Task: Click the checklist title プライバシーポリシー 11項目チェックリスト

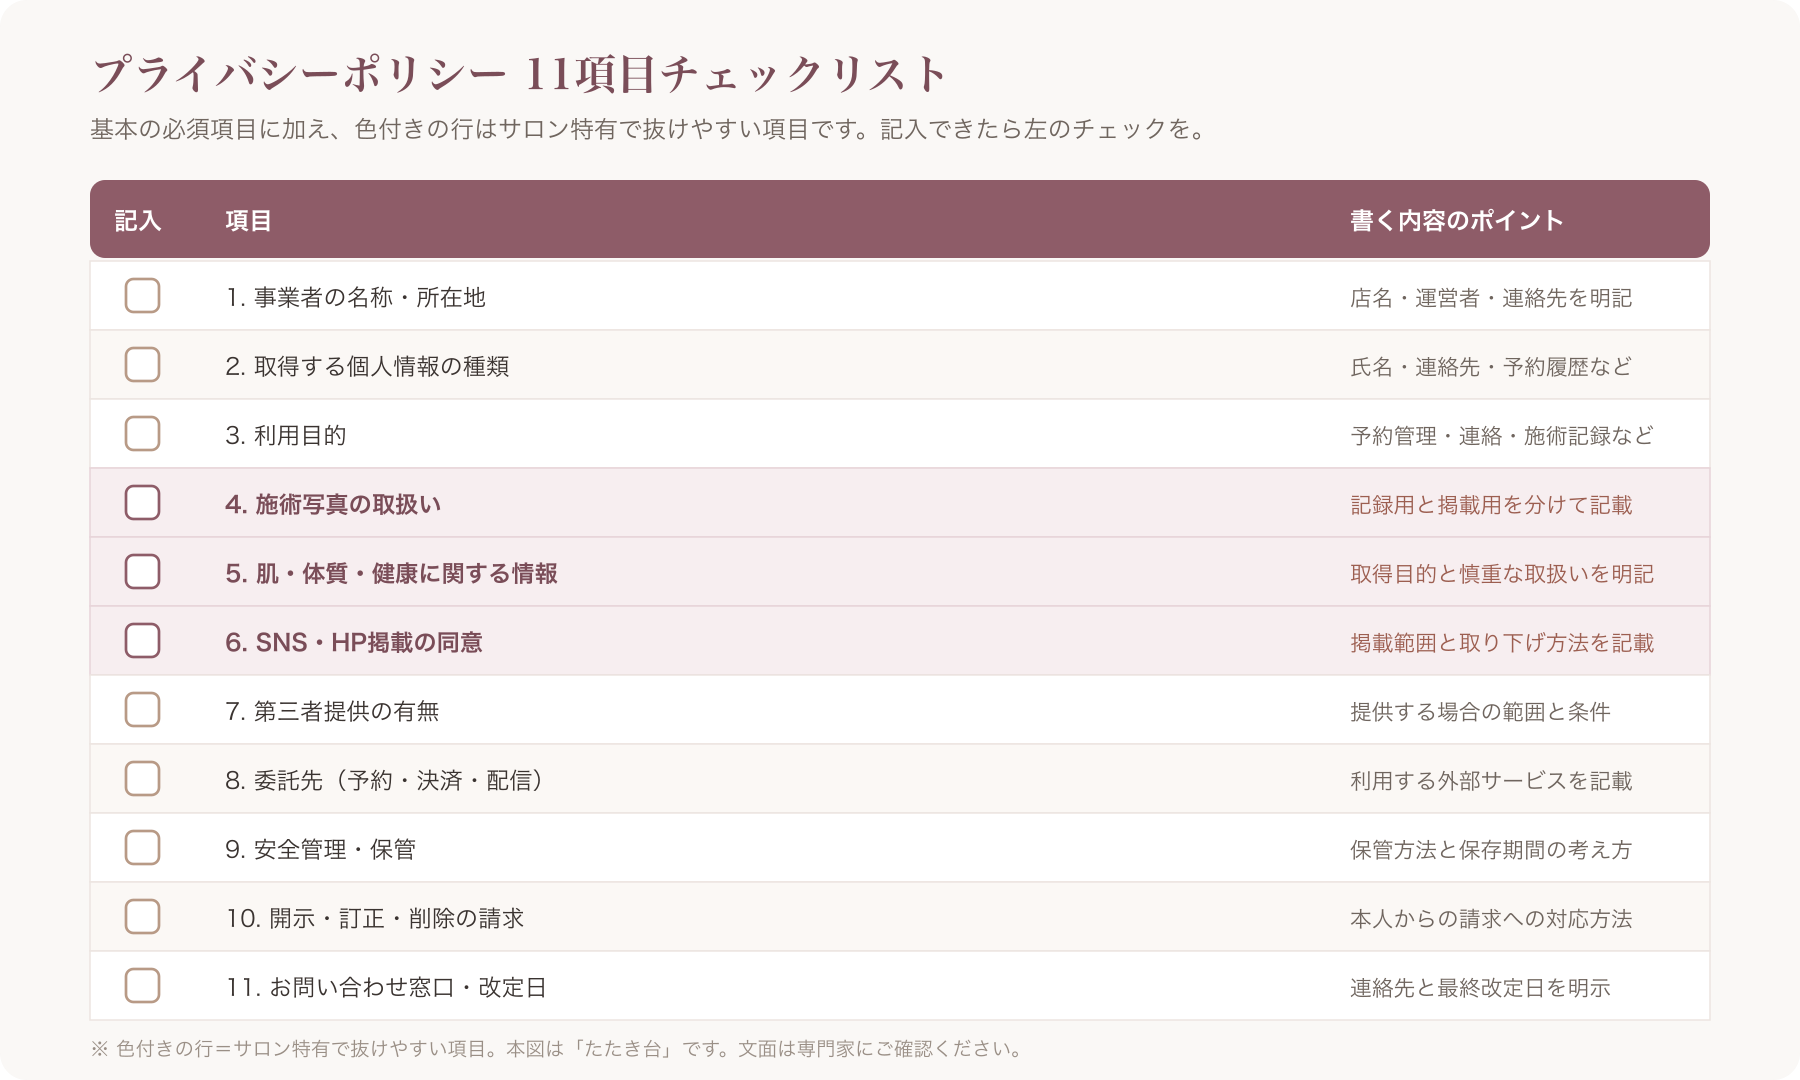Action: [519, 74]
